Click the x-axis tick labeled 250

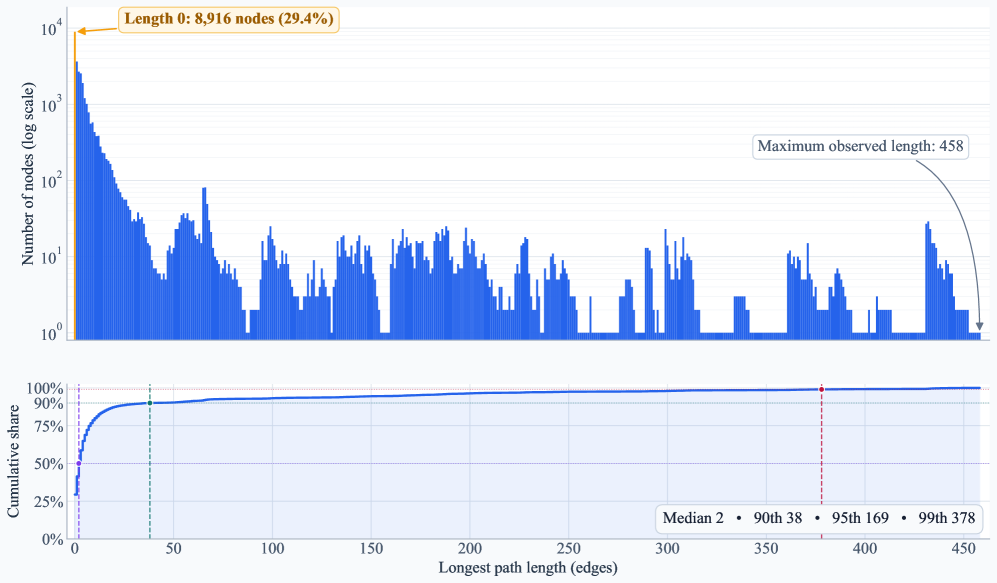(x=568, y=549)
